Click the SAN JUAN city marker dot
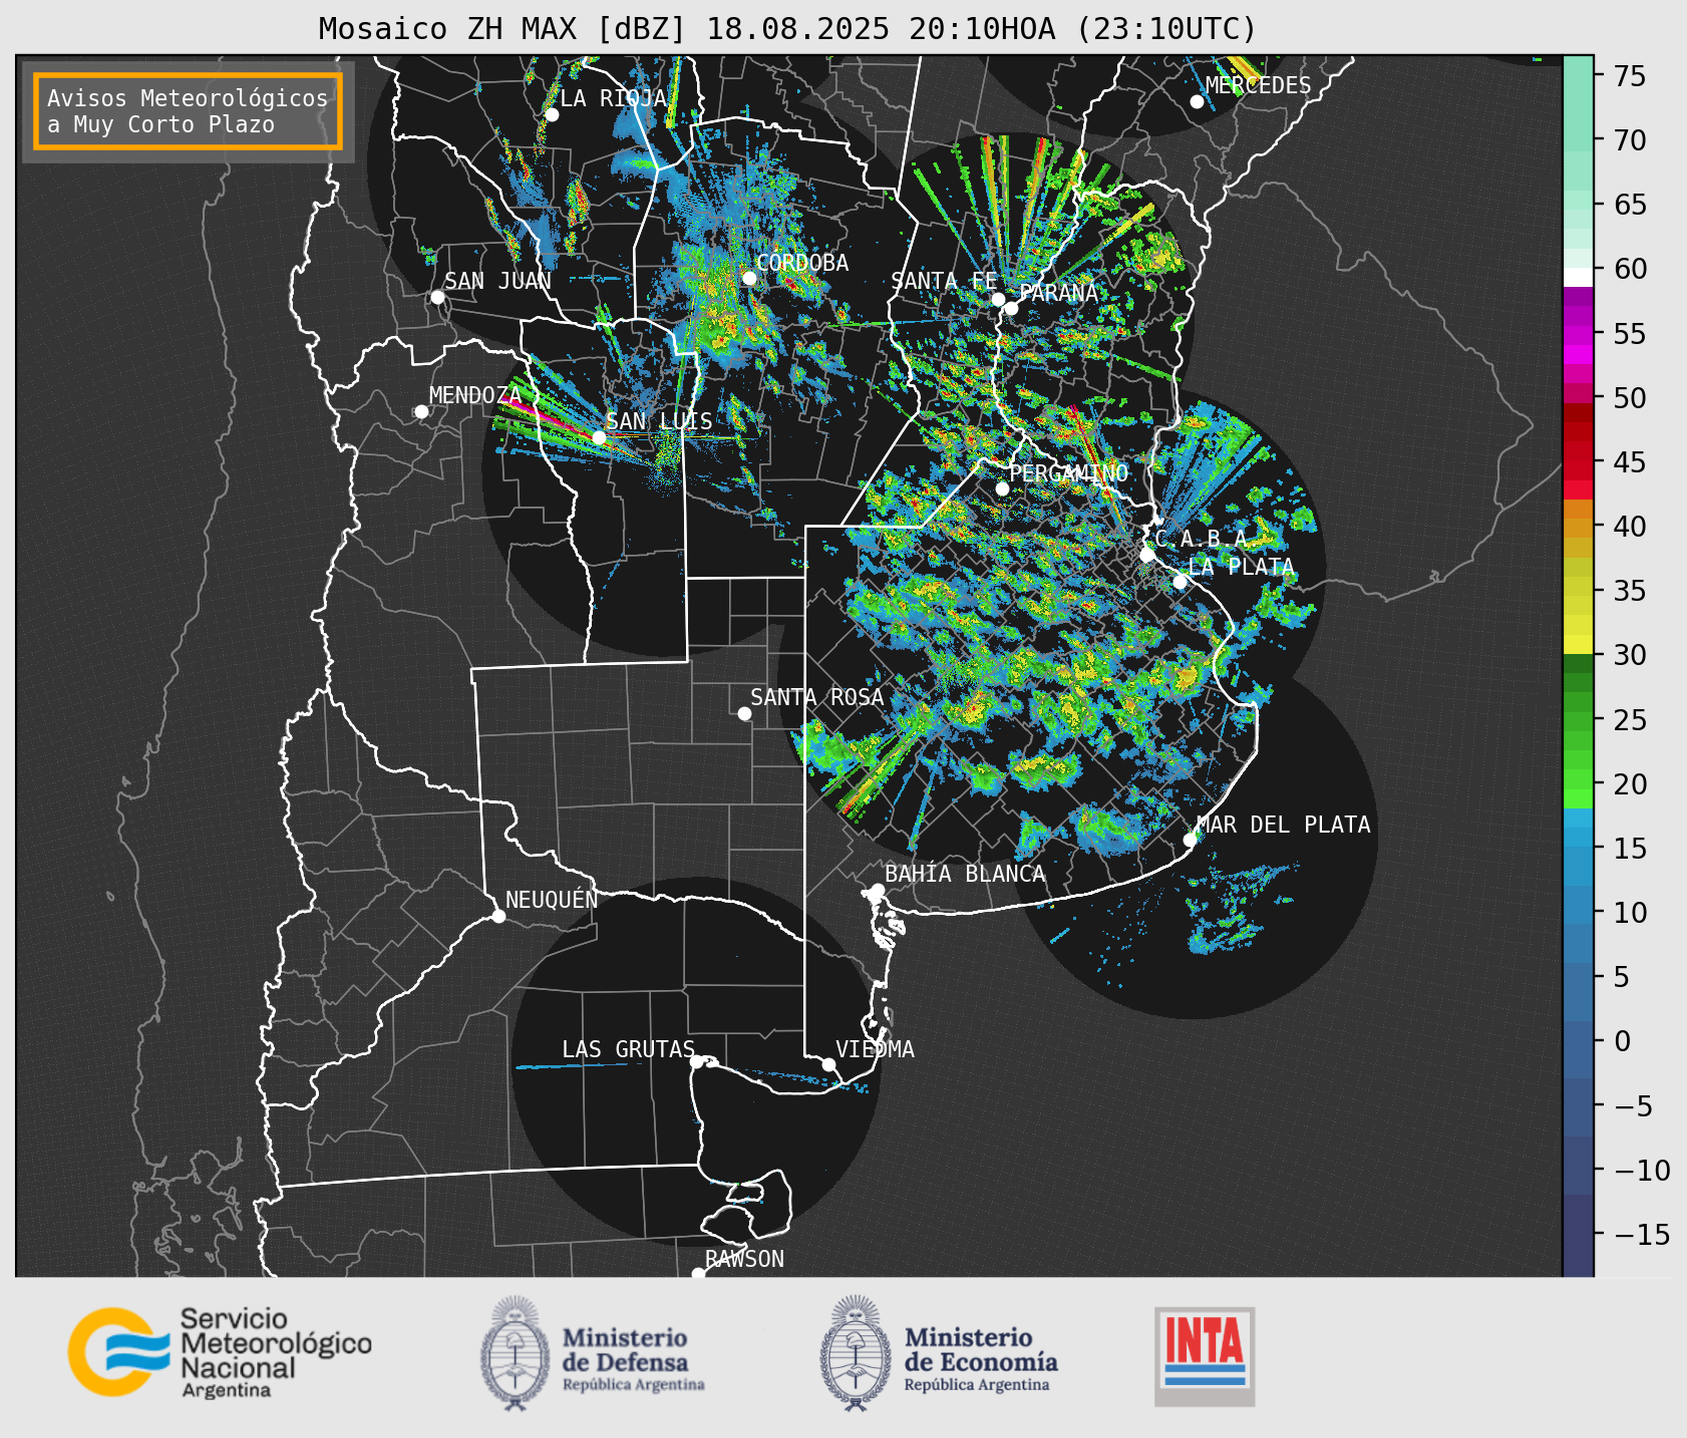The image size is (1687, 1438). click(437, 297)
